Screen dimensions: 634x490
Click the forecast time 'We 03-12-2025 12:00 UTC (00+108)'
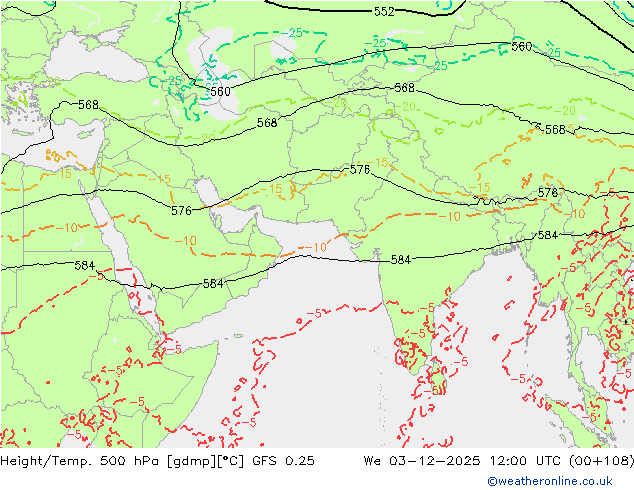point(499,461)
